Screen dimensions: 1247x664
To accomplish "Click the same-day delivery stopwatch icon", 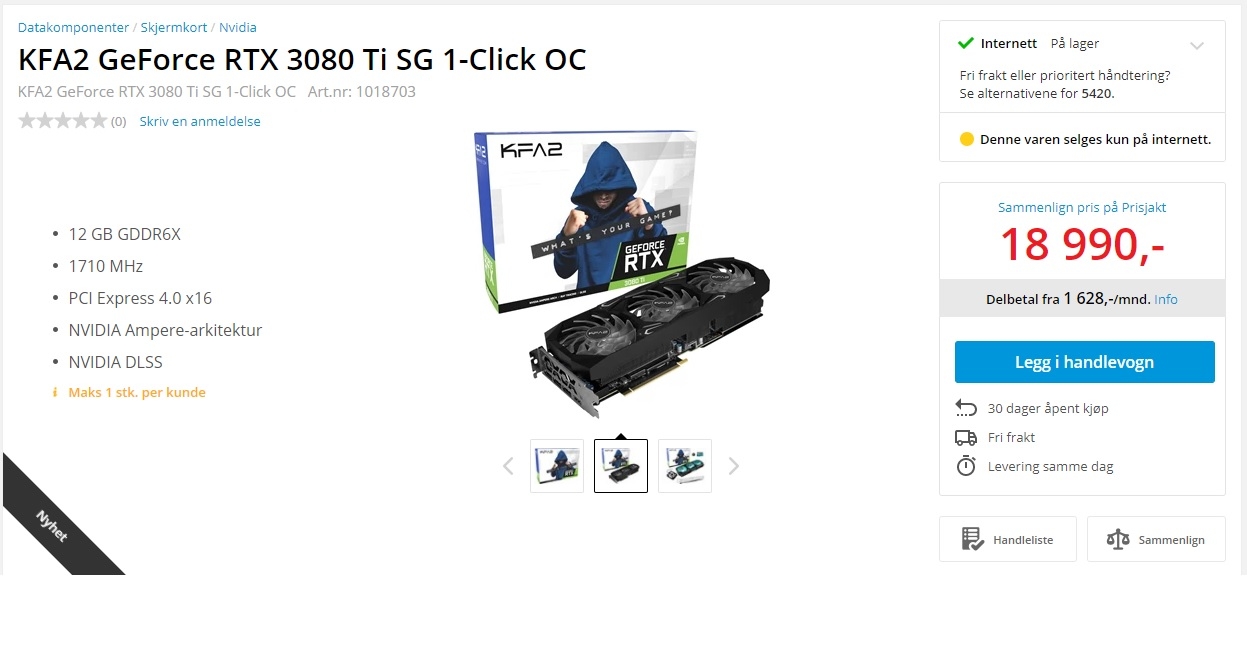I will tap(966, 466).
